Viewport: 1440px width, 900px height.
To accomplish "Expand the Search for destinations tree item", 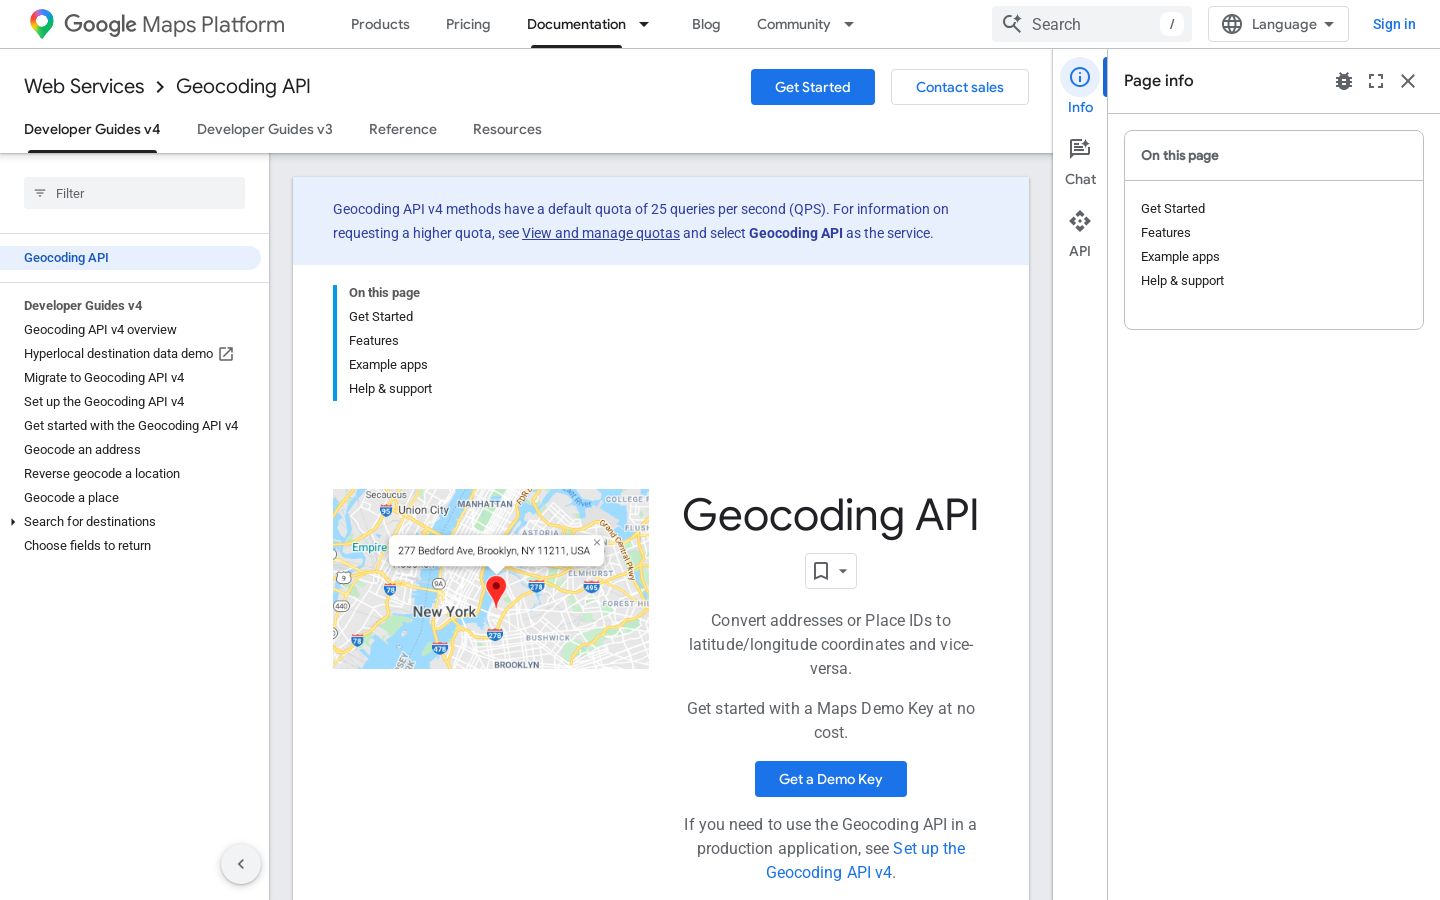I will pos(13,522).
